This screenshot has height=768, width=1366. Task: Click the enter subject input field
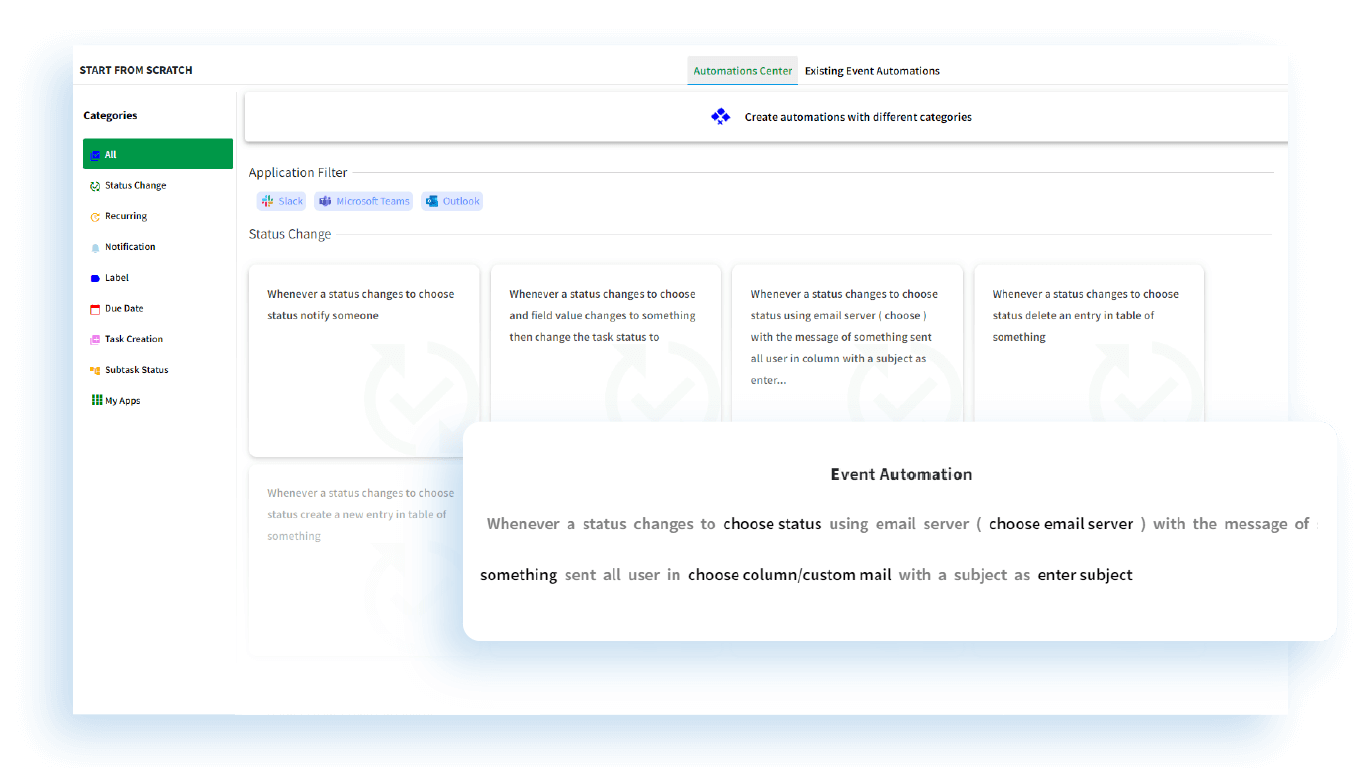[x=1085, y=574]
